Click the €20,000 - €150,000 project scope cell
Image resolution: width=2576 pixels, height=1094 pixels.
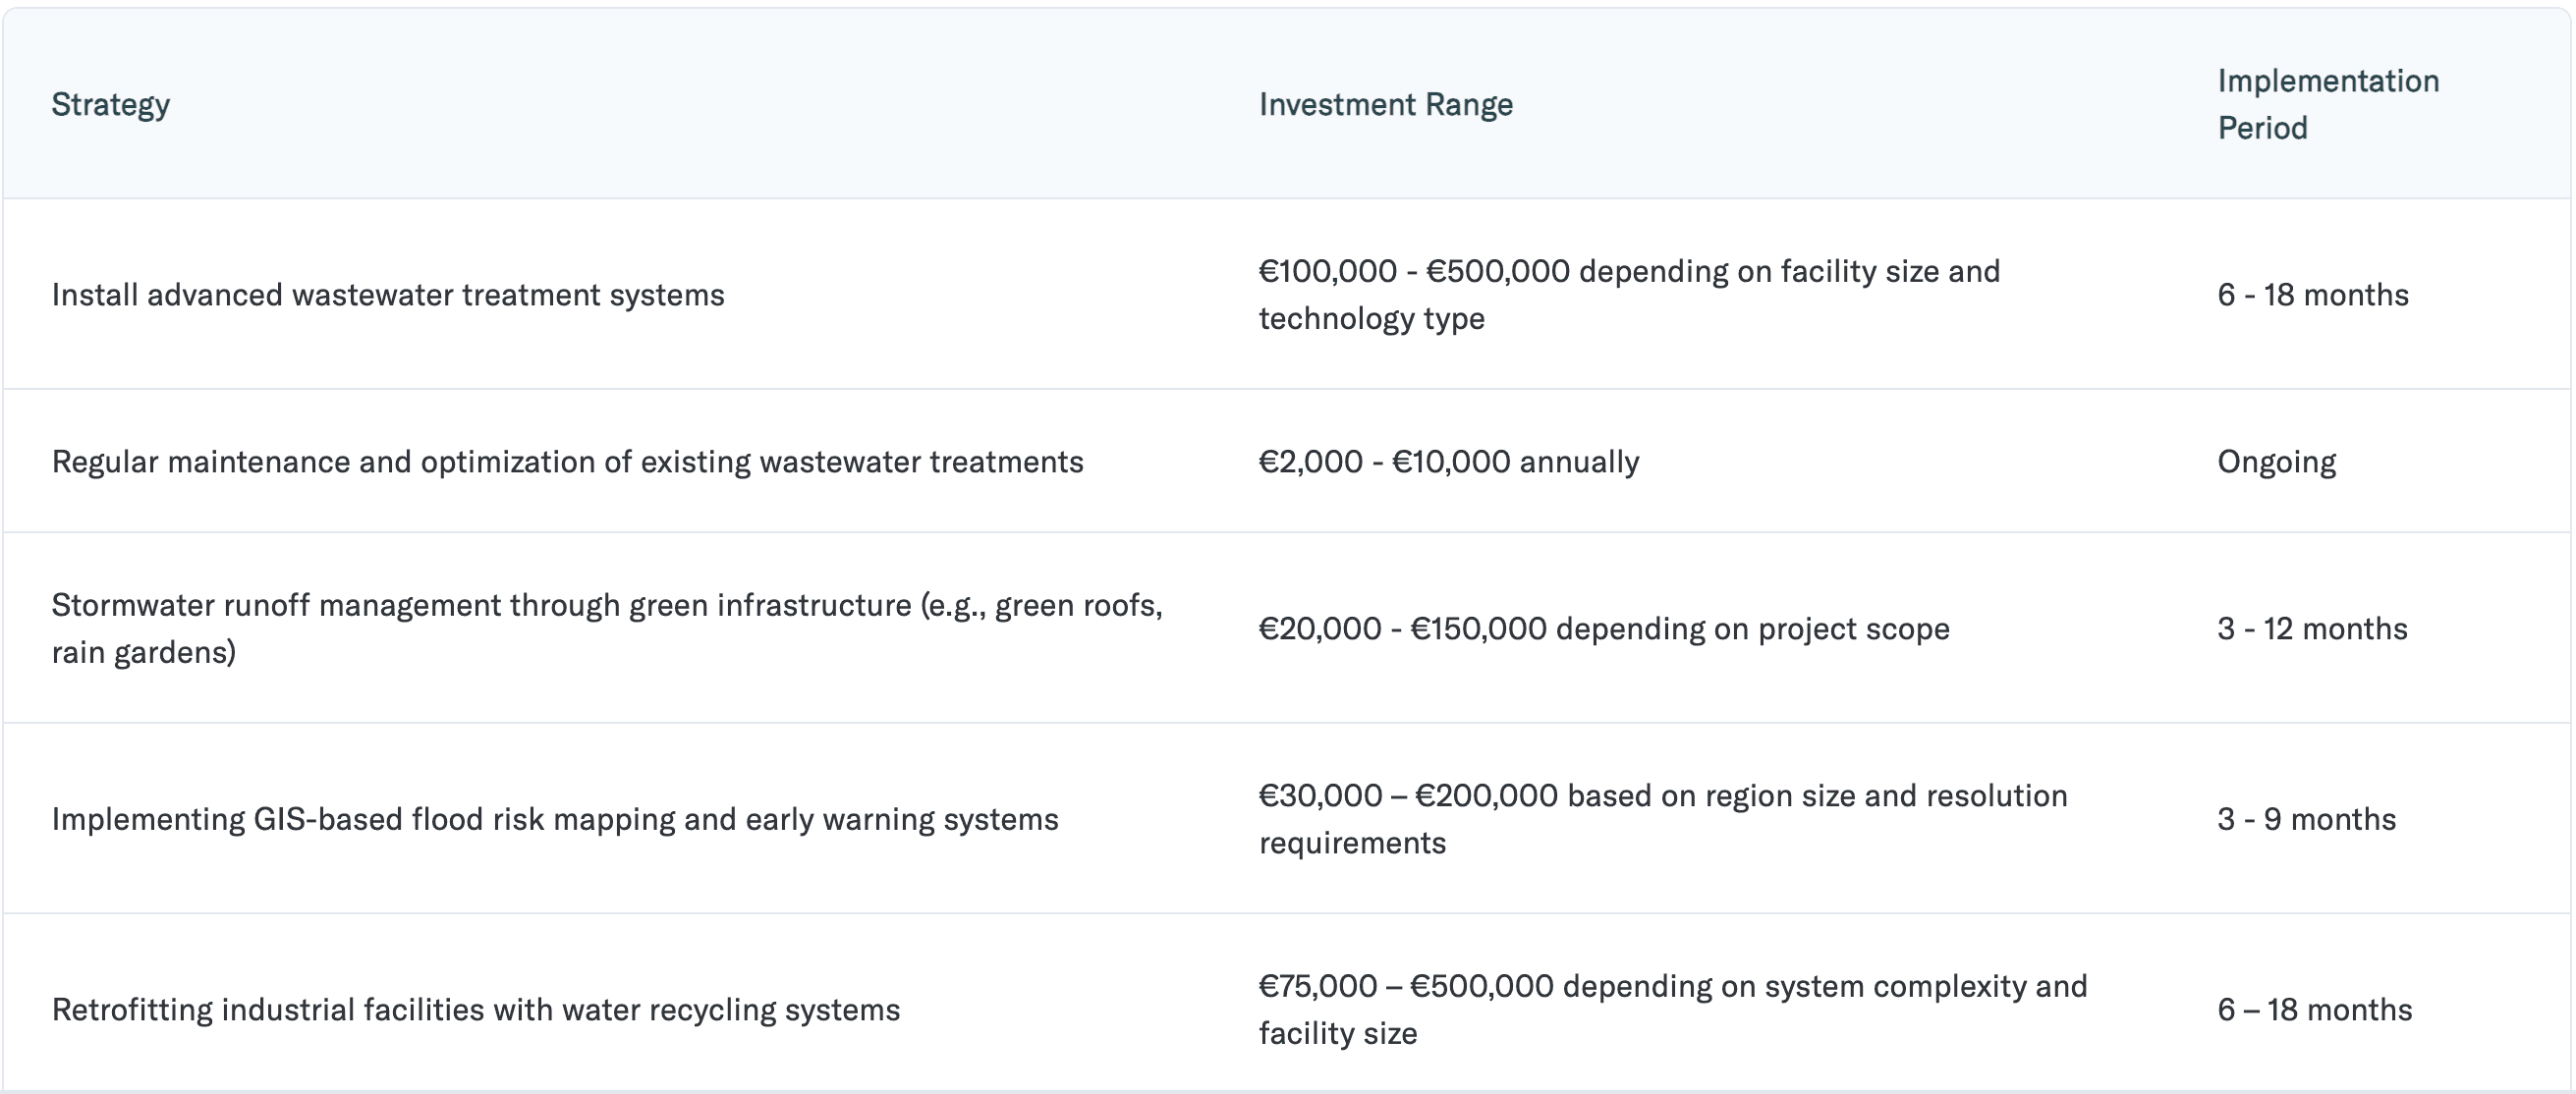coord(1603,629)
